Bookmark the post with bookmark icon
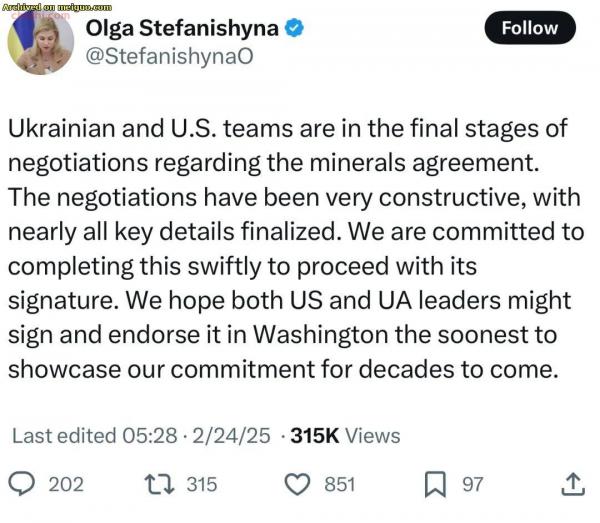600x523 pixels. coord(435,484)
